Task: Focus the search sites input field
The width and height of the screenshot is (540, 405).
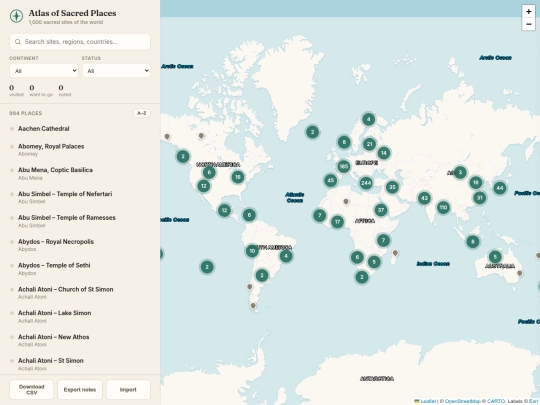Action: [80, 42]
